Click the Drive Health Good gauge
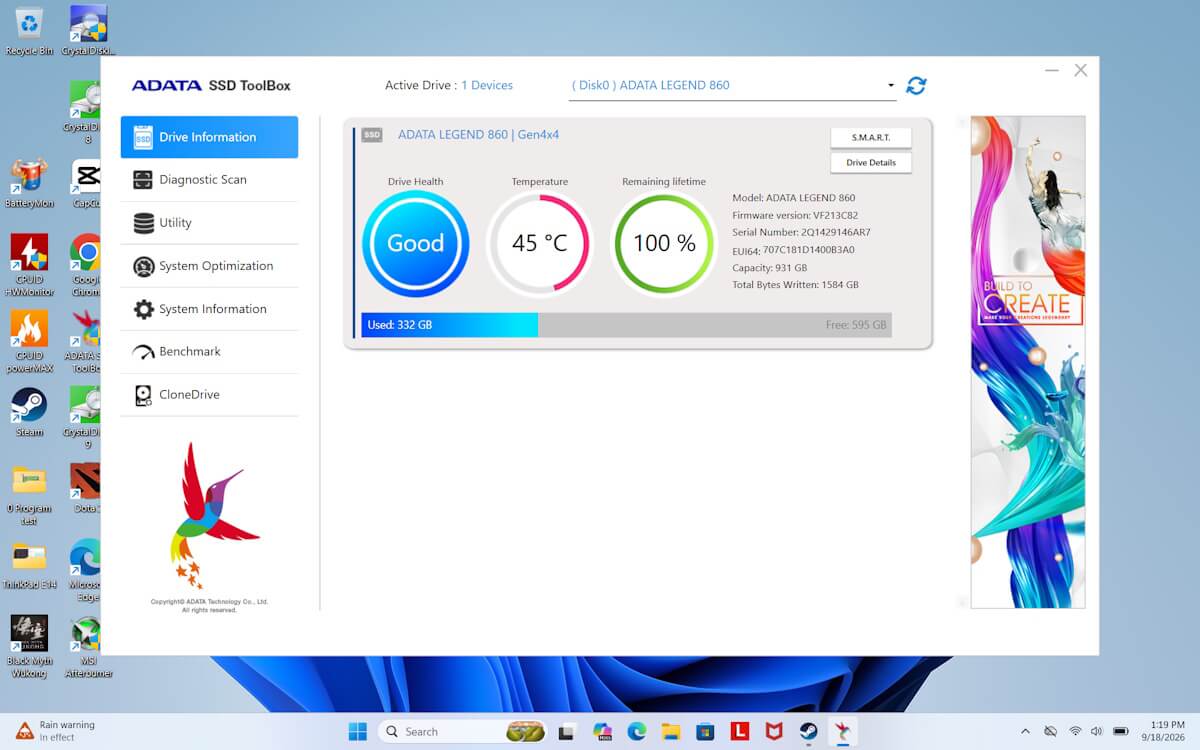This screenshot has height=750, width=1200. [x=415, y=243]
